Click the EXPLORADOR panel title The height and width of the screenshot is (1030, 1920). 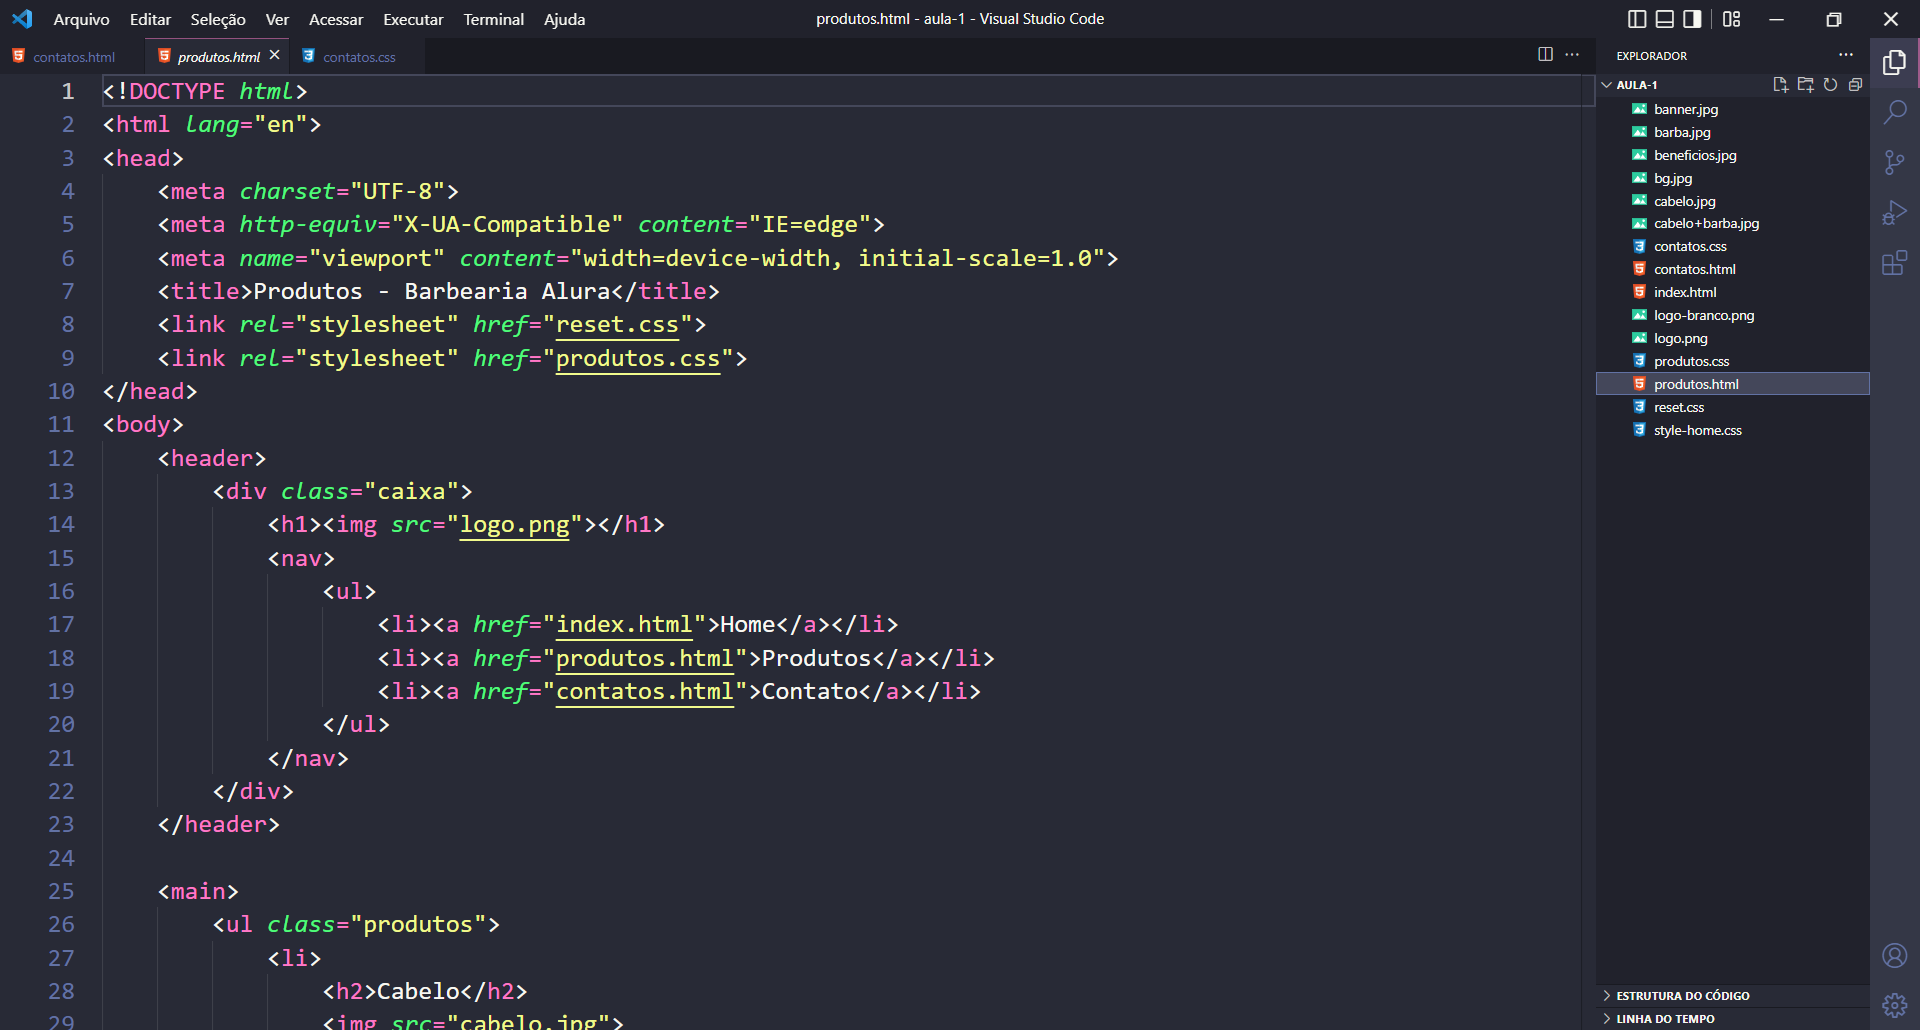coord(1651,56)
